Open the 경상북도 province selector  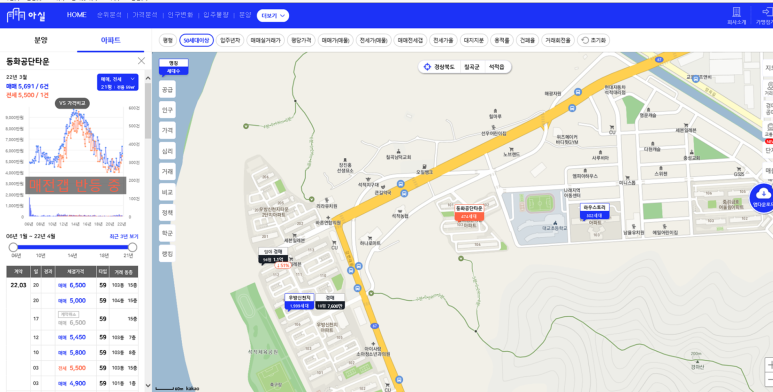click(x=444, y=67)
